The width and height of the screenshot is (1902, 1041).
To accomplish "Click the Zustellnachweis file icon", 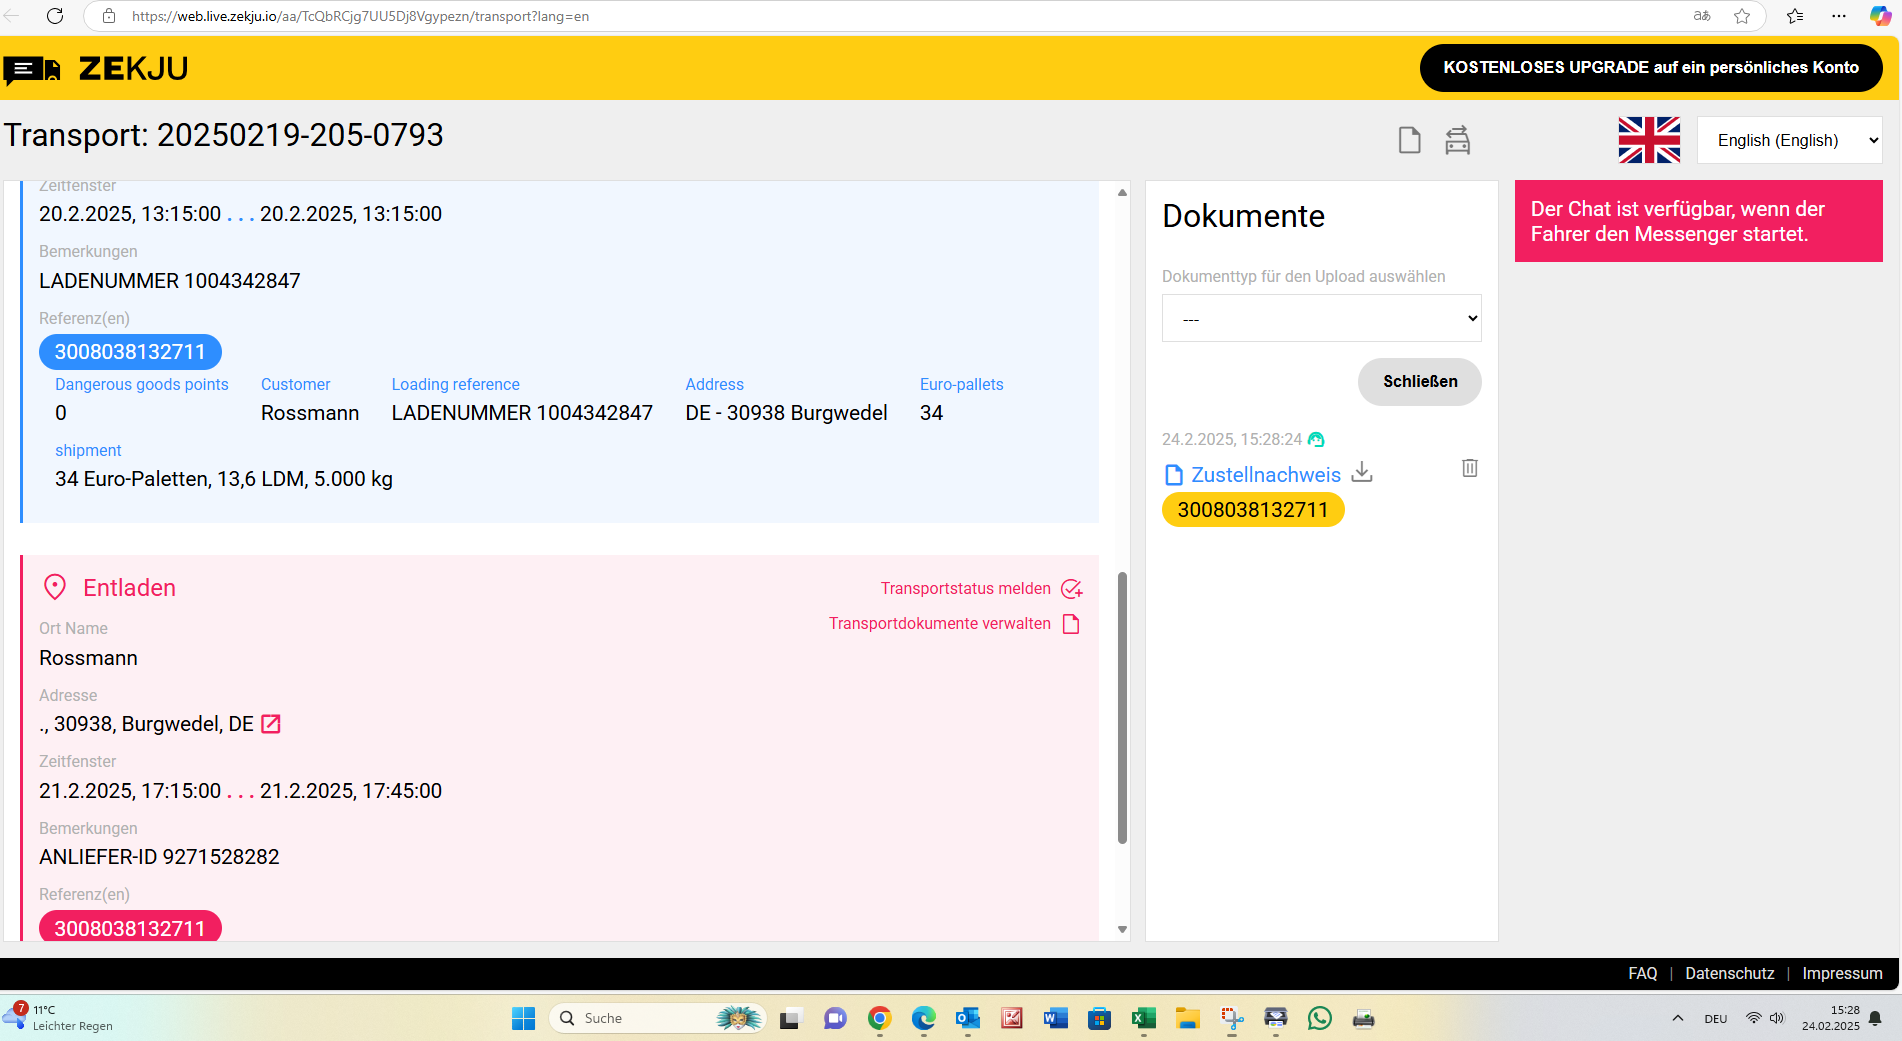I will pyautogui.click(x=1174, y=475).
